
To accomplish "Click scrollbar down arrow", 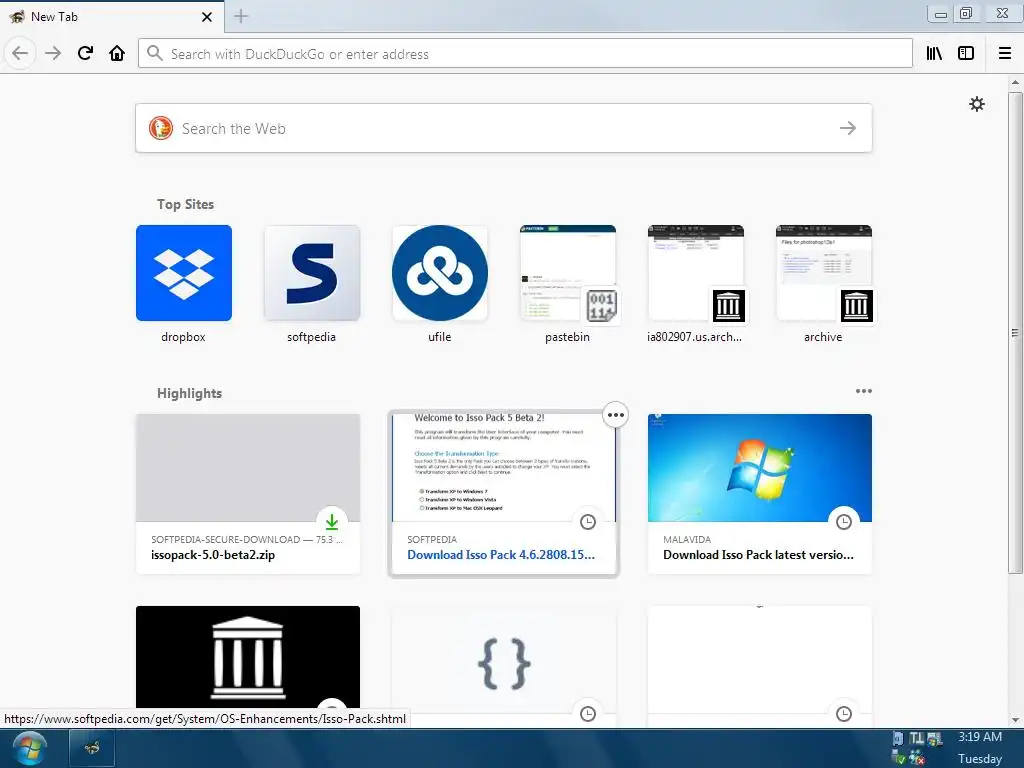I will pyautogui.click(x=1015, y=720).
